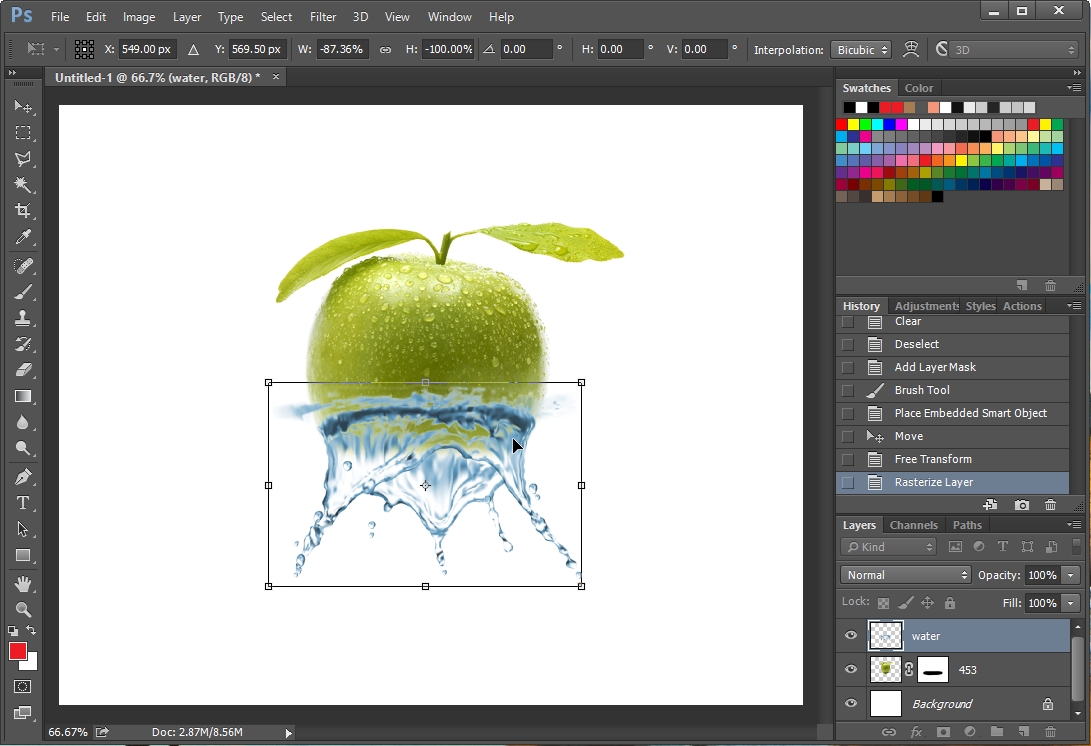Open the Fill slider dropdown
The height and width of the screenshot is (746, 1091).
[x=1070, y=603]
